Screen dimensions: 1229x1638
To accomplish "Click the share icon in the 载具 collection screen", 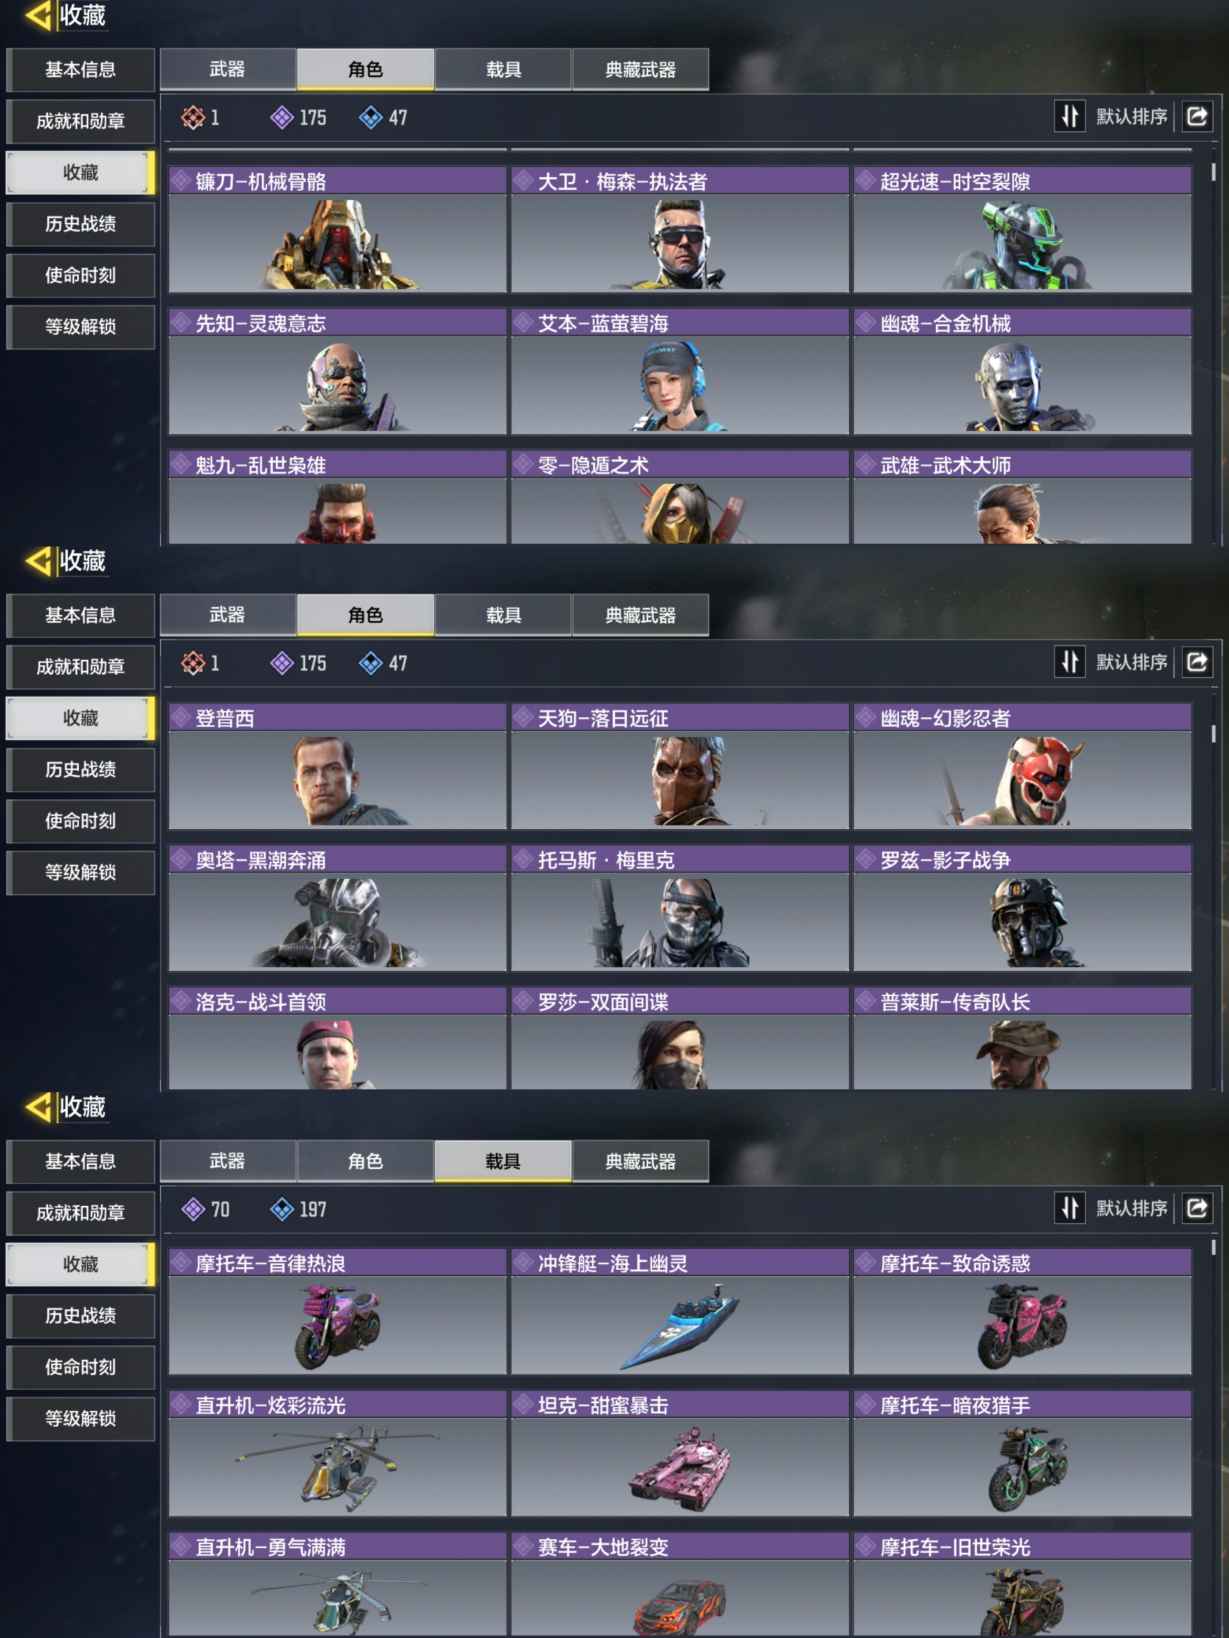I will [x=1197, y=1208].
